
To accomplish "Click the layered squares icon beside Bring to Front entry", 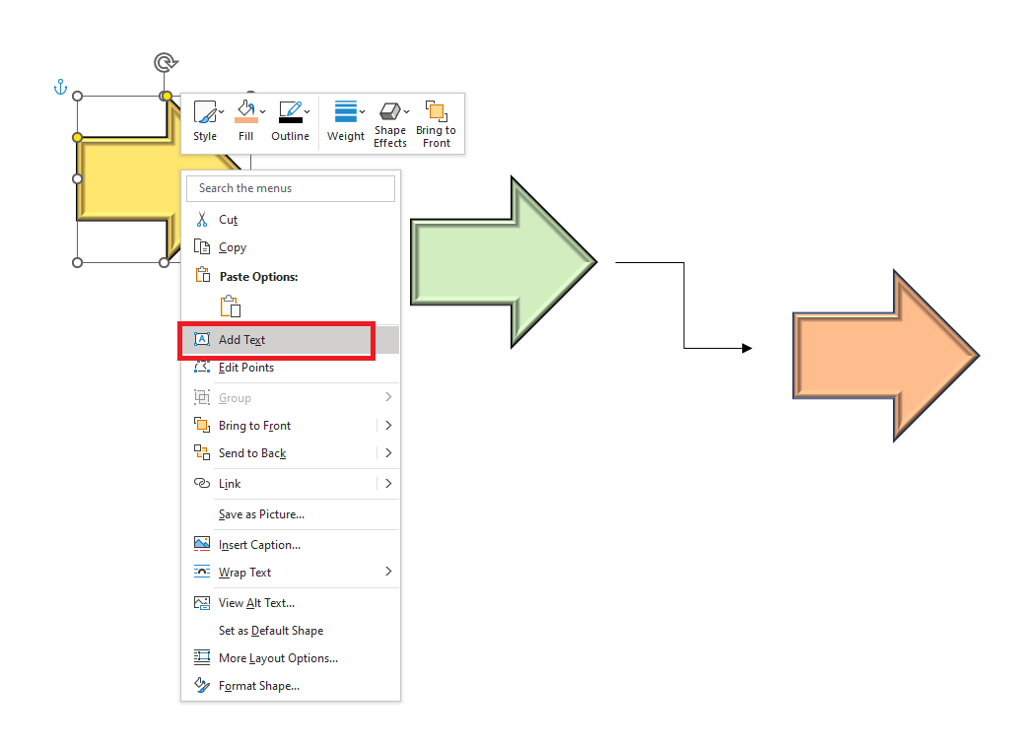I will (202, 425).
